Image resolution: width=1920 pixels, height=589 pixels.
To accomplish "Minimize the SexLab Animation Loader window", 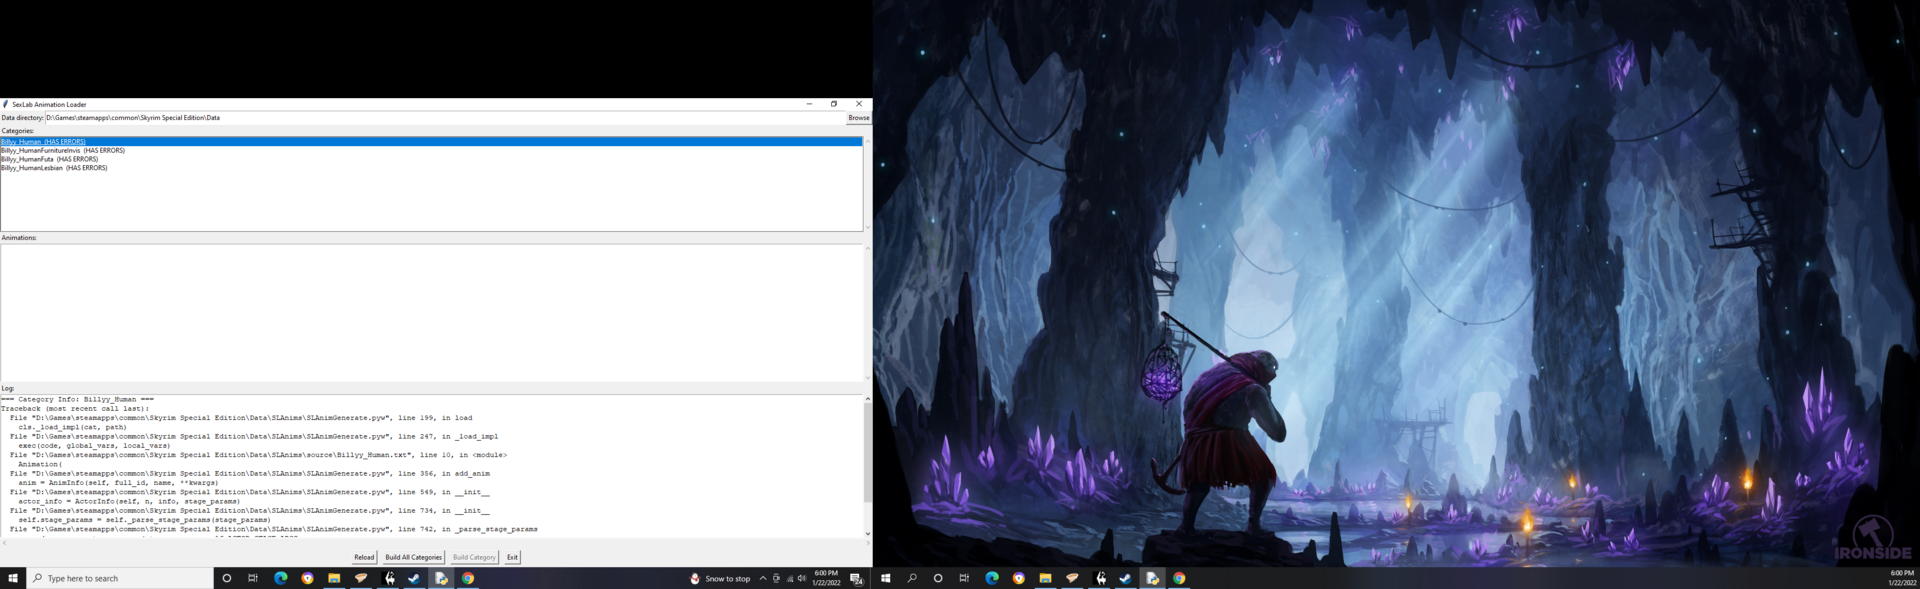I will (x=809, y=104).
